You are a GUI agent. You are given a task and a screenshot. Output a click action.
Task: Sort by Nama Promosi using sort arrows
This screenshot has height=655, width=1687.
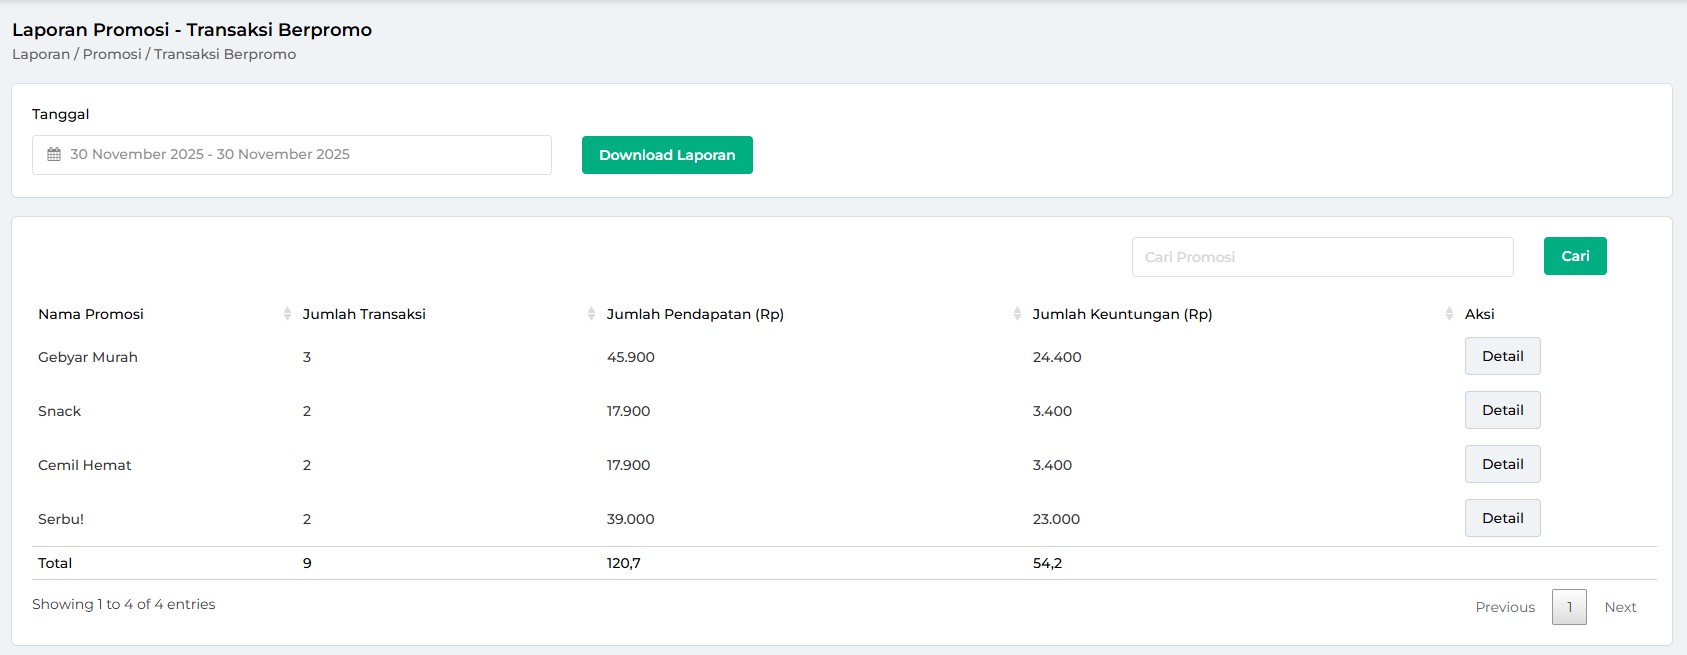coord(287,314)
